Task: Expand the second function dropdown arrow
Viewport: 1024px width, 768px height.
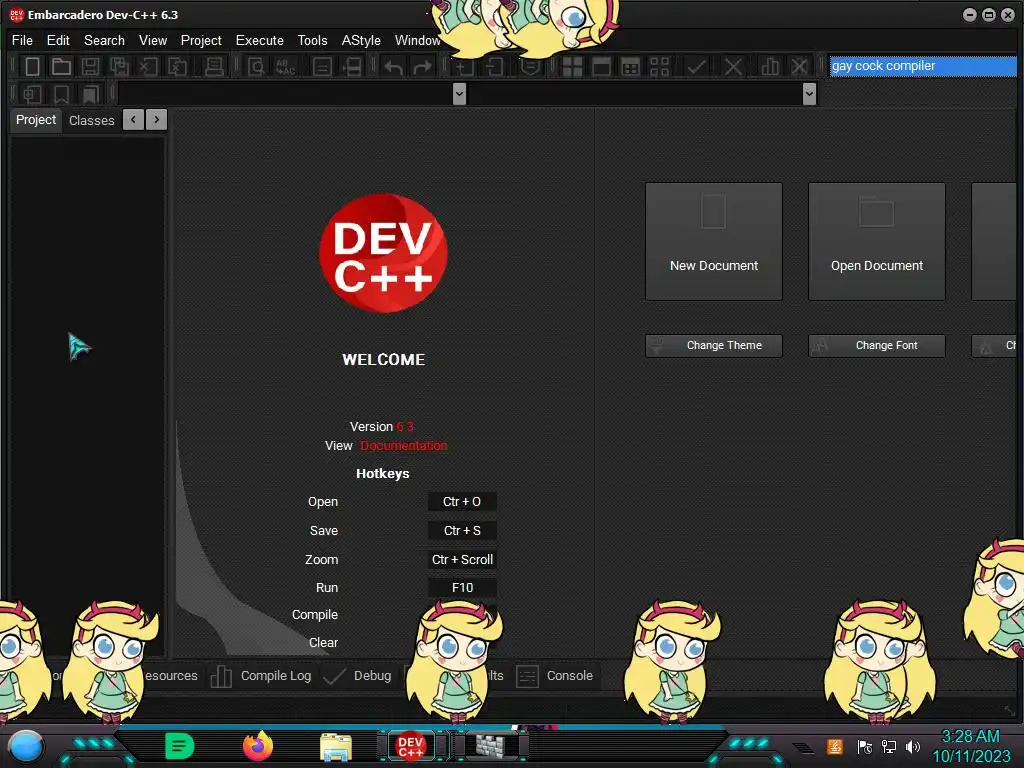Action: pos(809,94)
